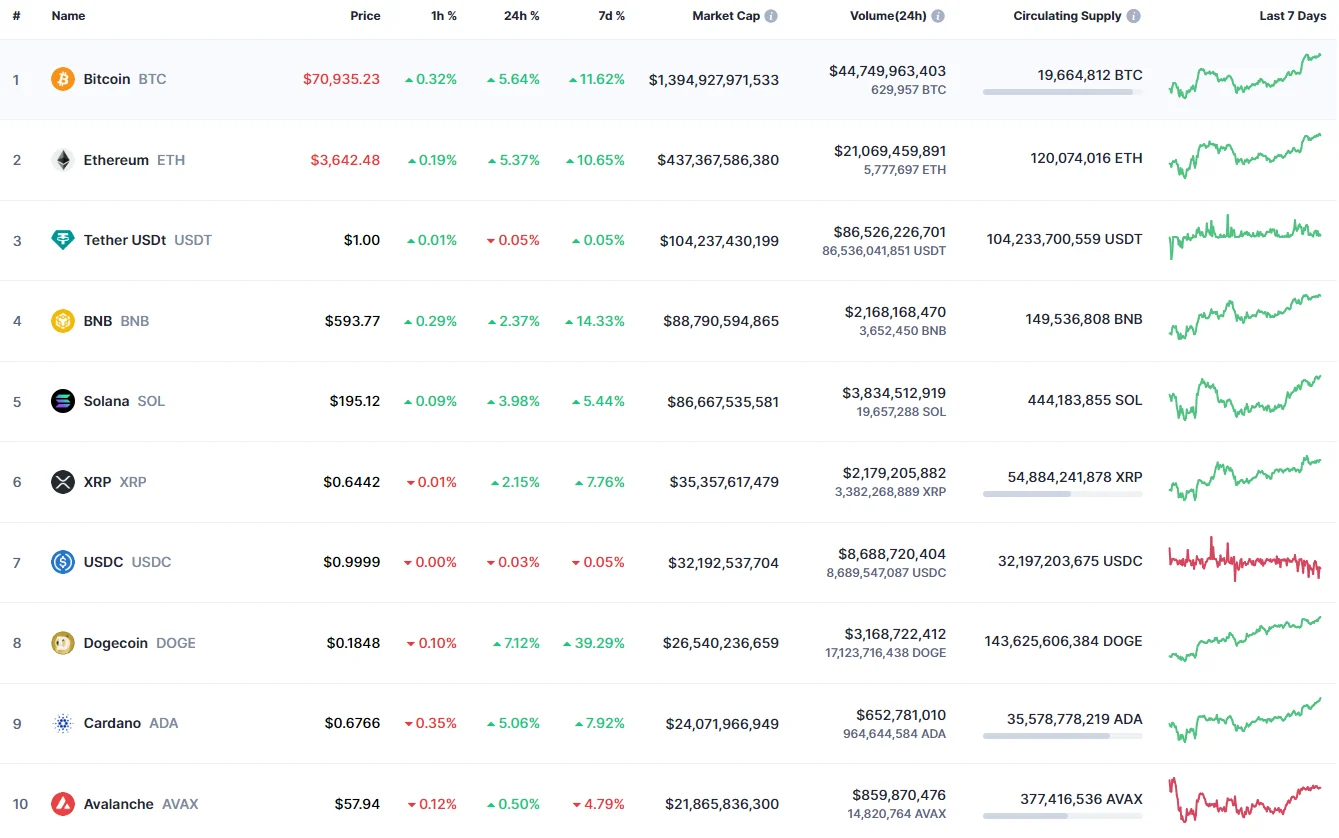Open the Cardano ADA coin page
Screen dimensions: 1339x838
tap(112, 723)
